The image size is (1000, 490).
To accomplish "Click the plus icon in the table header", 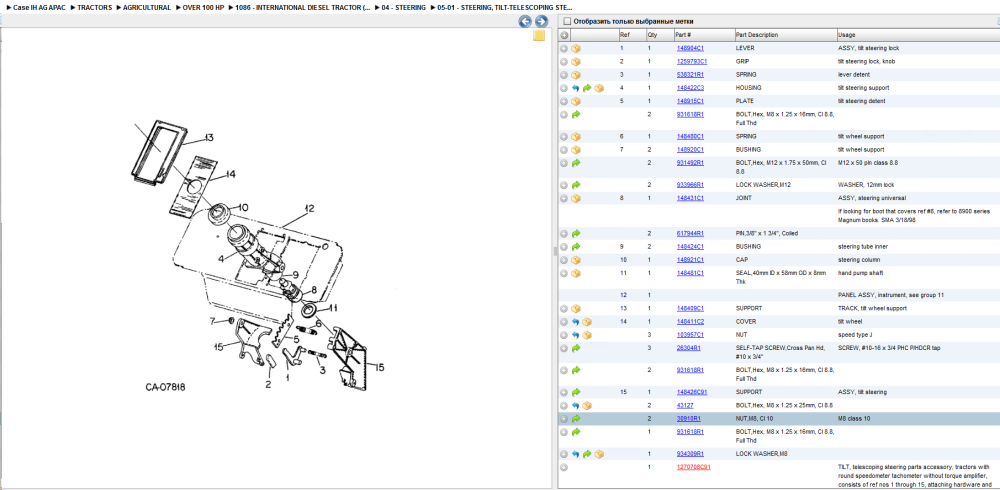I will (564, 35).
